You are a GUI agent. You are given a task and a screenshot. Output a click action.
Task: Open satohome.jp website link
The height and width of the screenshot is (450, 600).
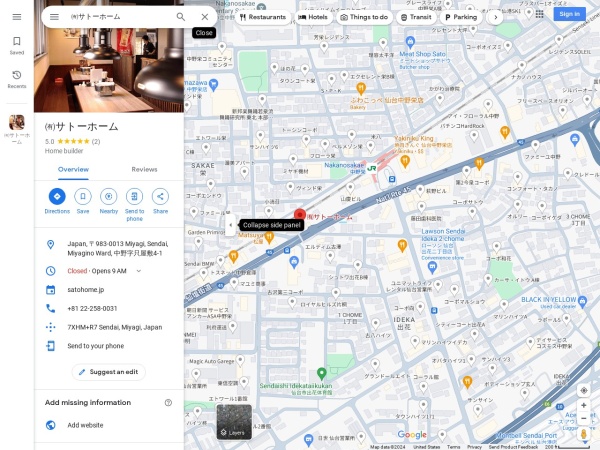(x=86, y=290)
